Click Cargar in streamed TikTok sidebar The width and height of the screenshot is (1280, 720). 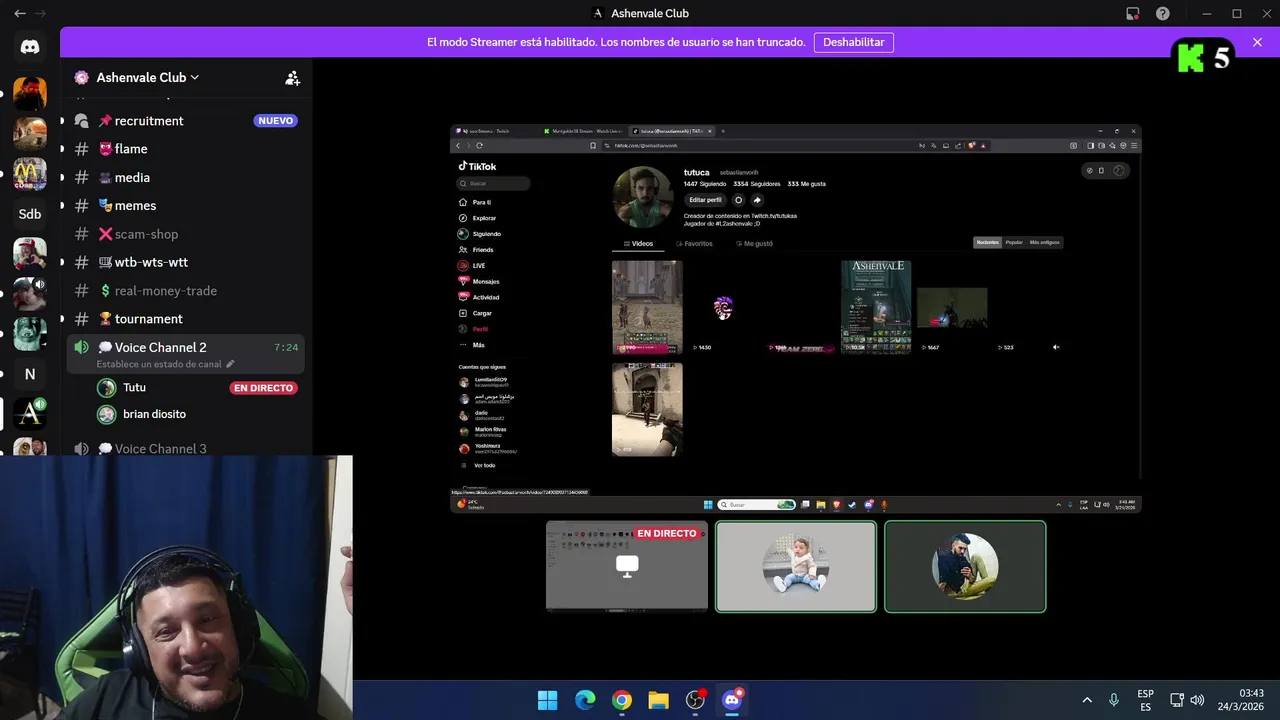[476, 313]
